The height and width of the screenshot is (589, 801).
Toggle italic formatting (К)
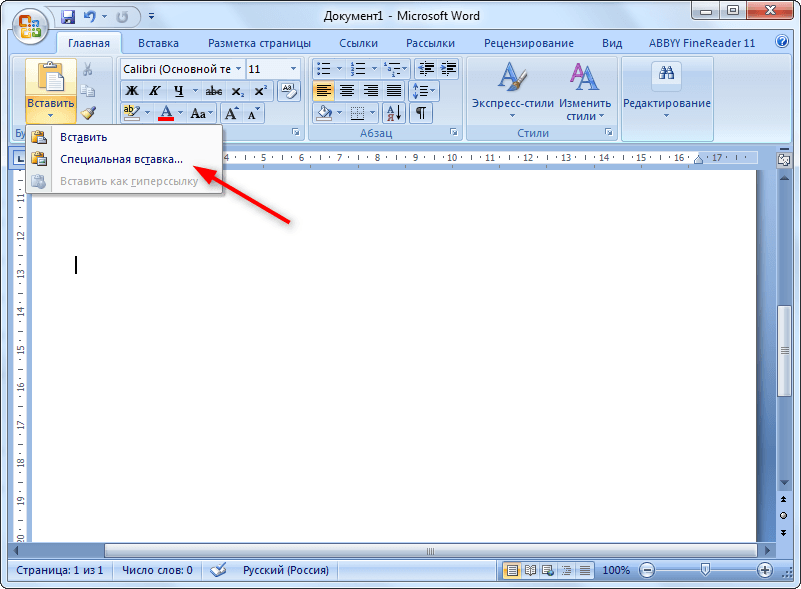[x=155, y=91]
